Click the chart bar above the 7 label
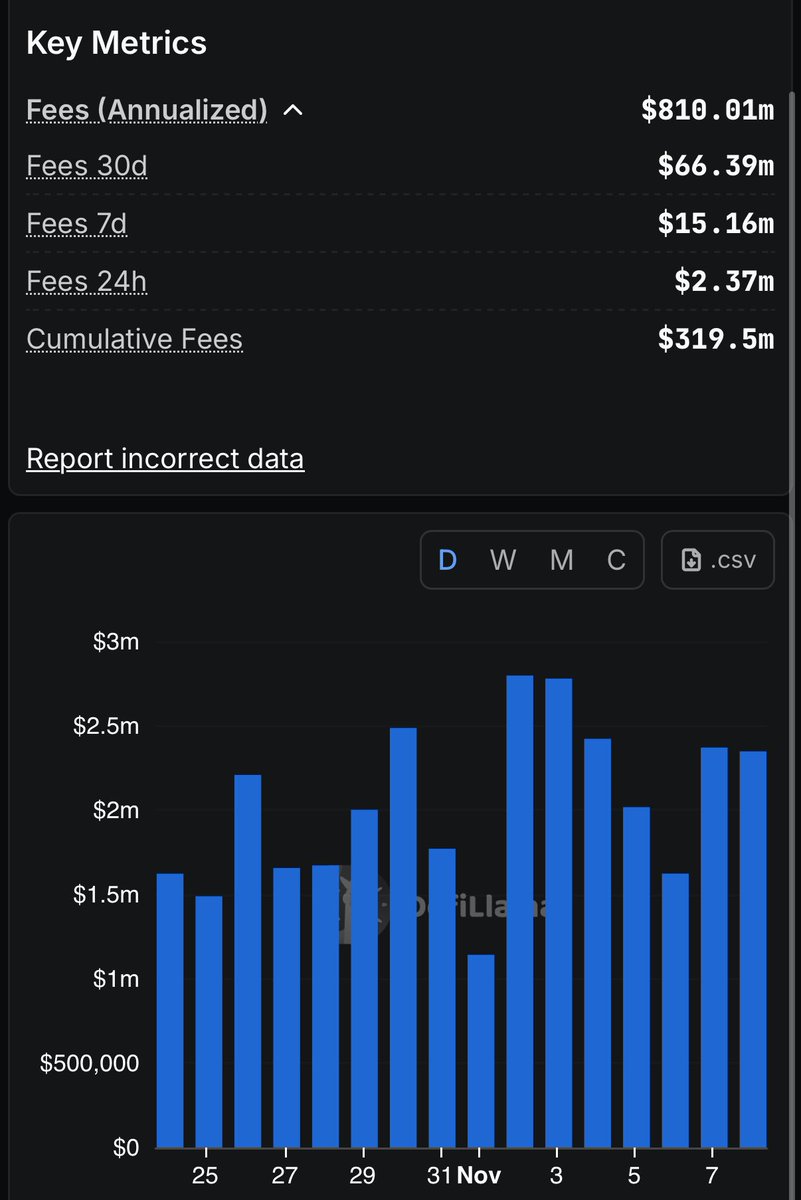 (714, 947)
